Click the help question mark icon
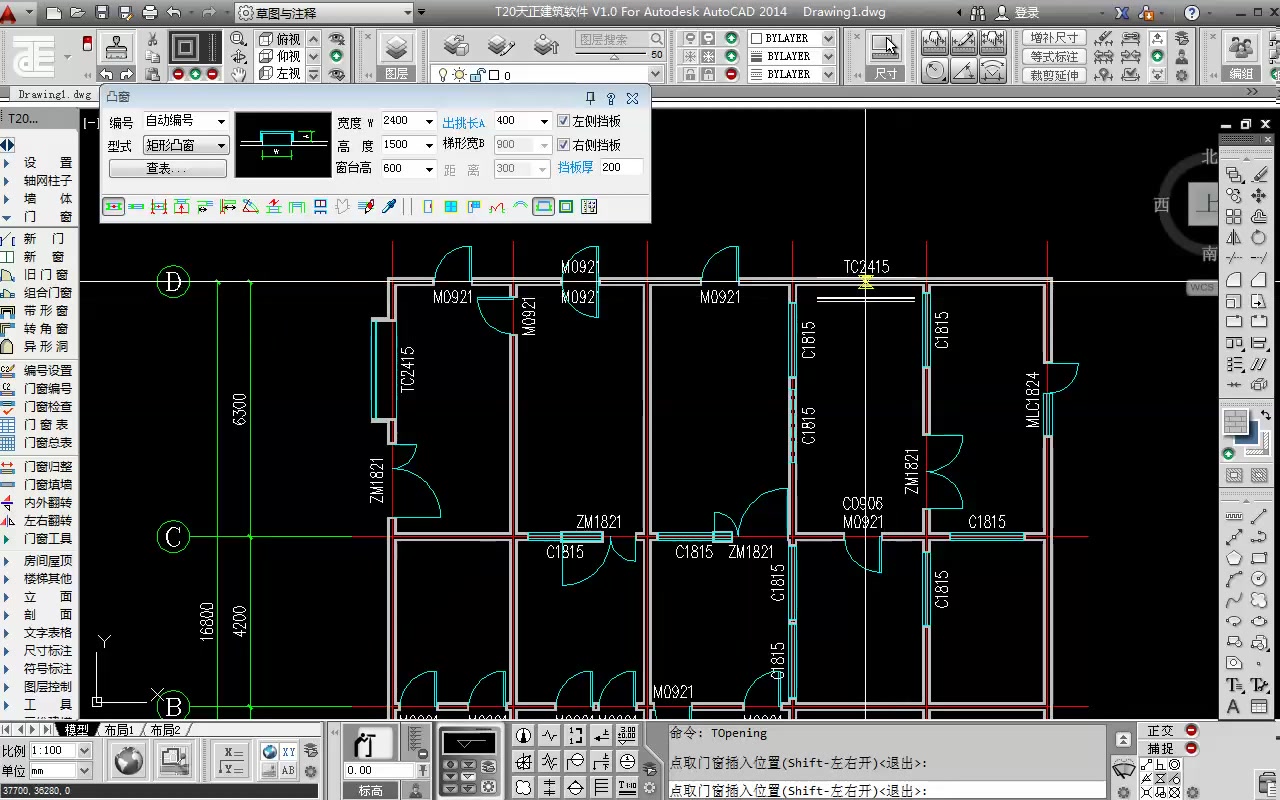1280x800 pixels. tap(1192, 13)
